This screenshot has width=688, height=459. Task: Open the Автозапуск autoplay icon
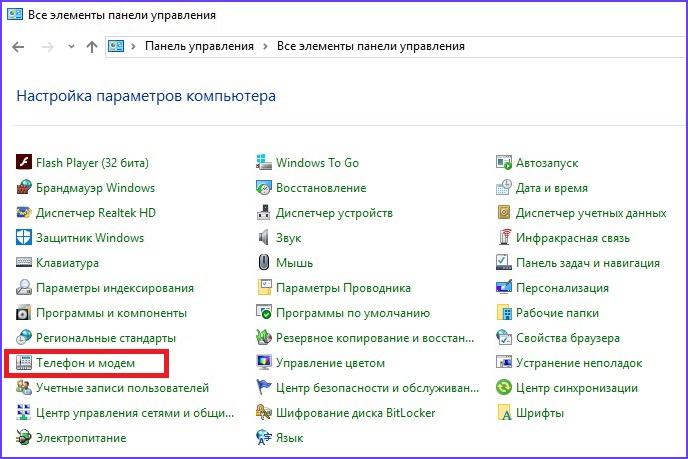(504, 162)
